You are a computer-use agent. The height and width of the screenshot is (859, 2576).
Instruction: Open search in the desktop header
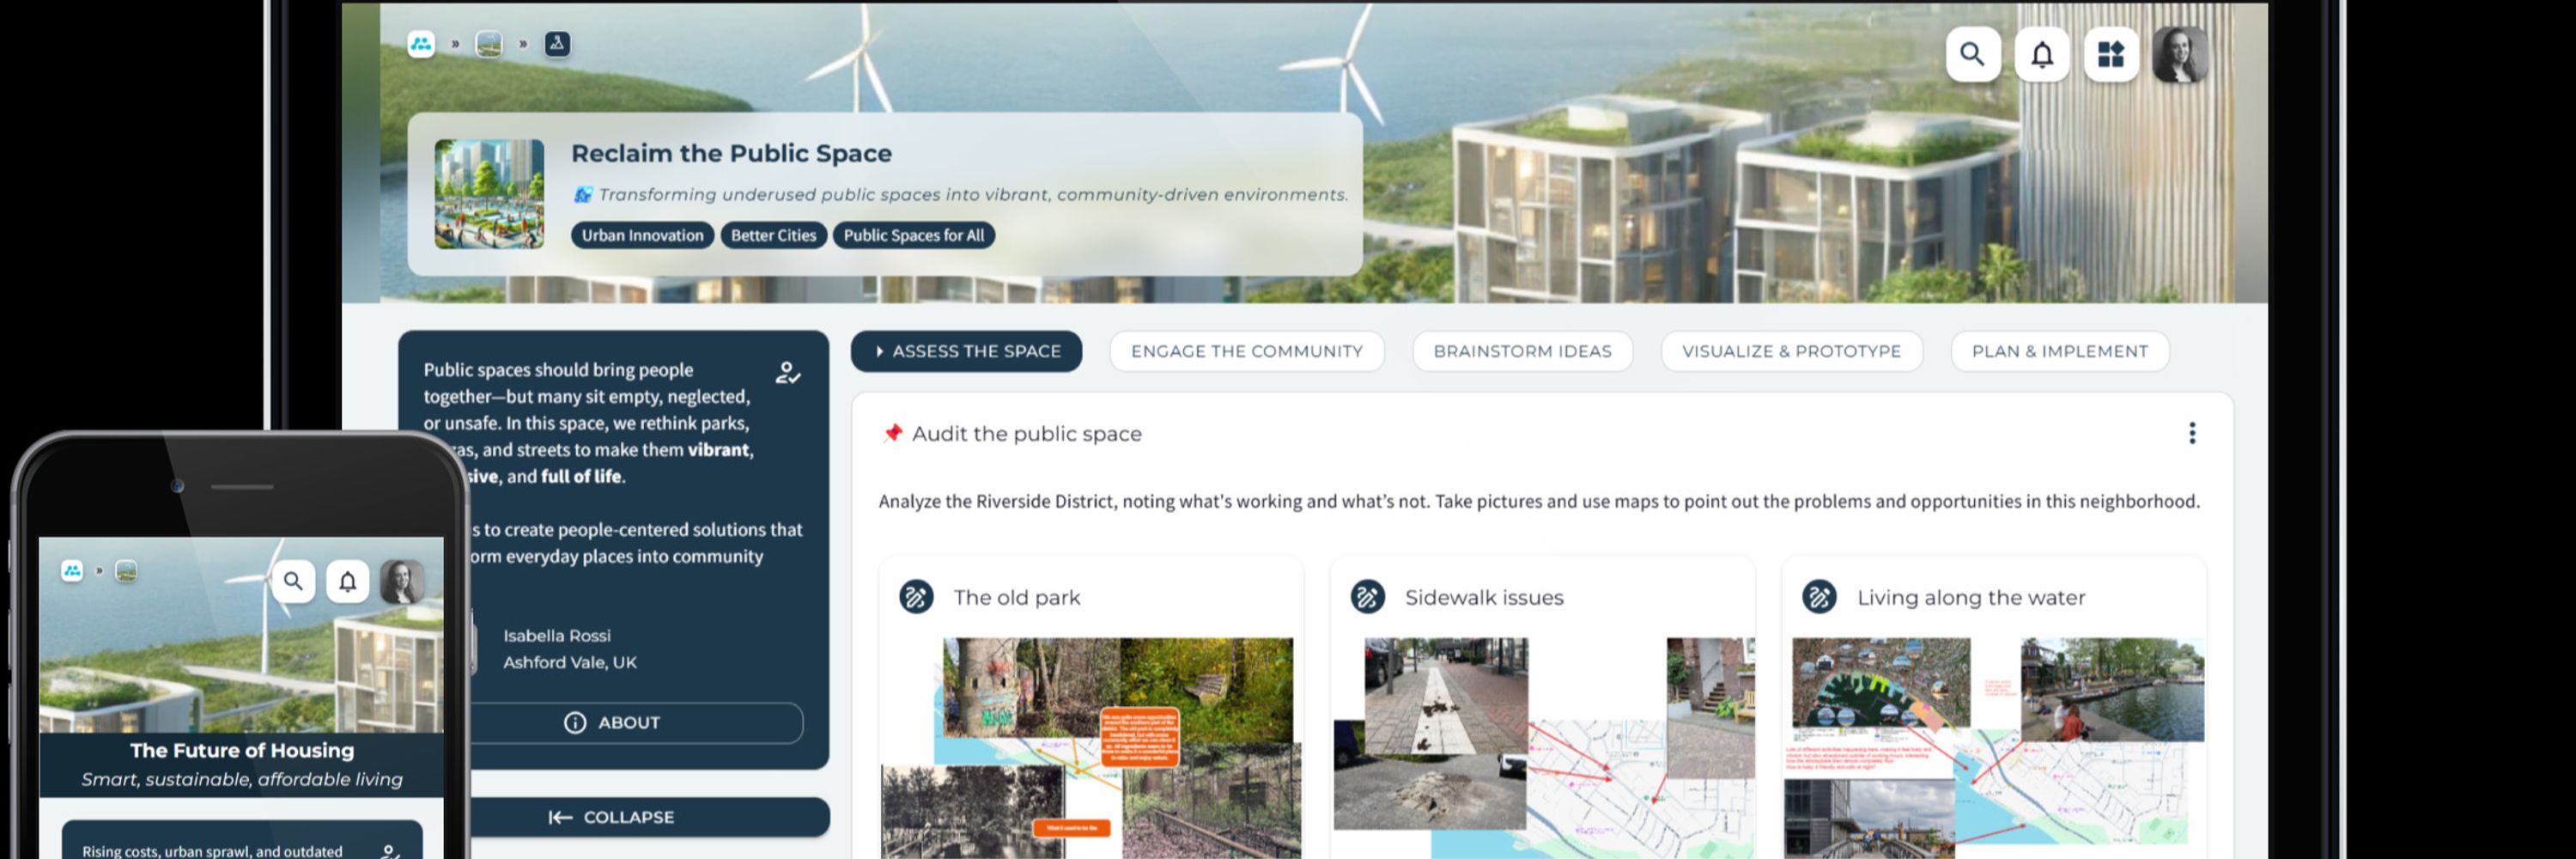click(1972, 54)
